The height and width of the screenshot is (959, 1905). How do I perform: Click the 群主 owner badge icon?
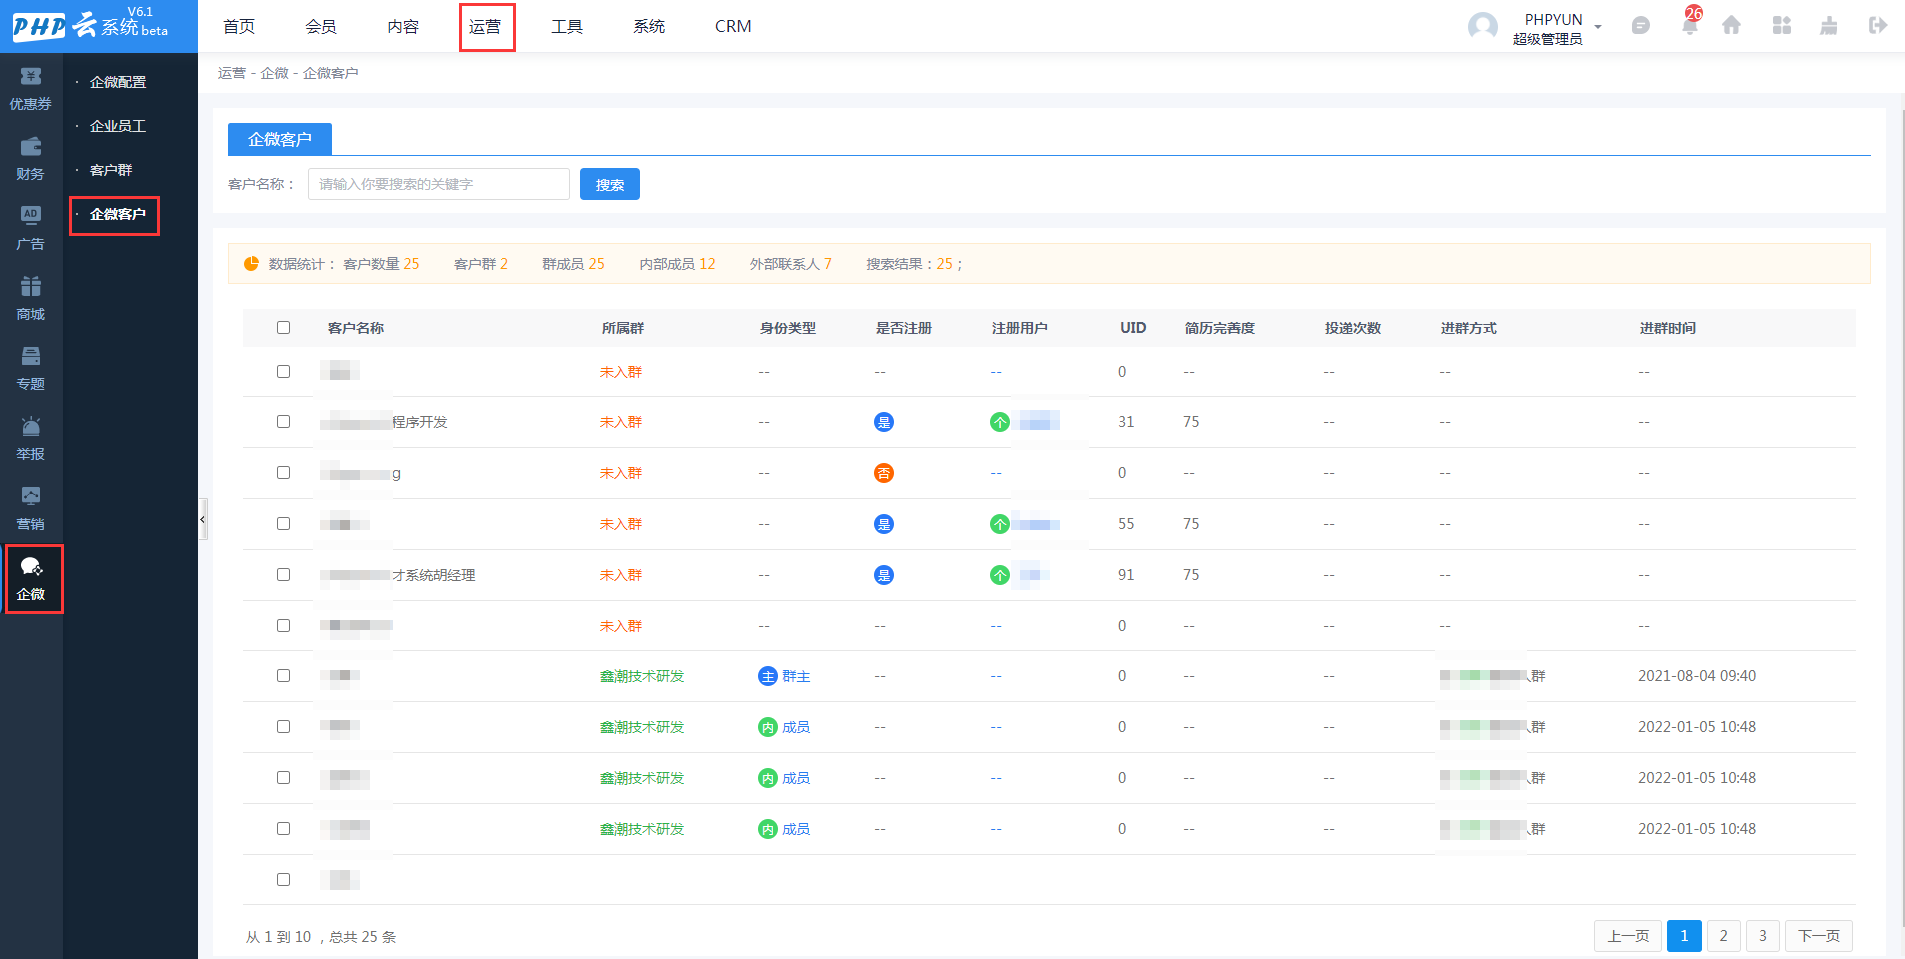pyautogui.click(x=768, y=676)
